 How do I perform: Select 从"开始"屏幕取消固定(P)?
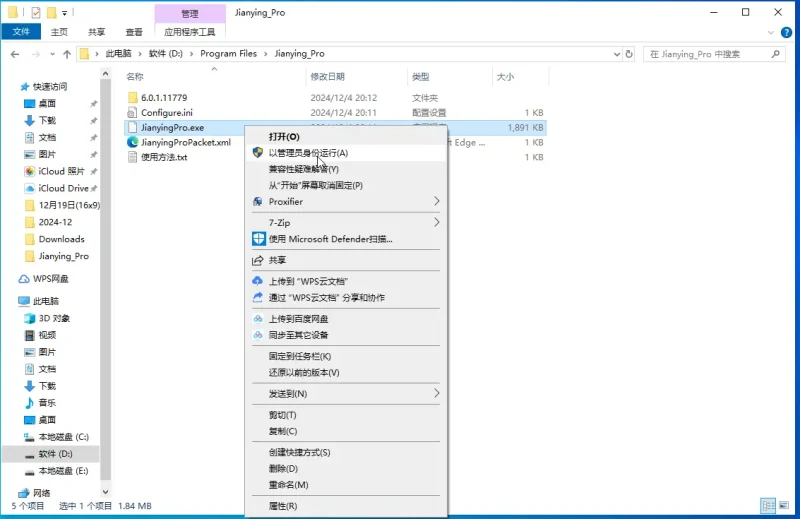(x=346, y=185)
